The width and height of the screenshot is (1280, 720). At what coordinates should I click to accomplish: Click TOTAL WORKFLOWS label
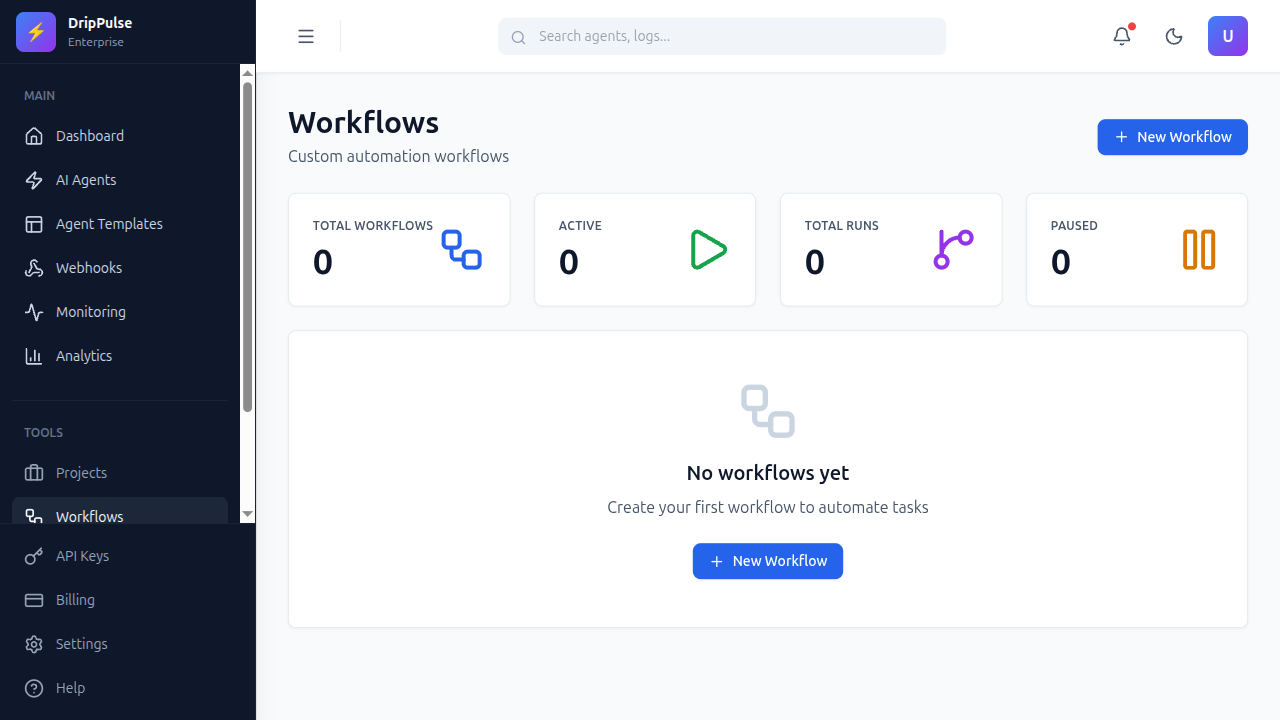tap(373, 226)
